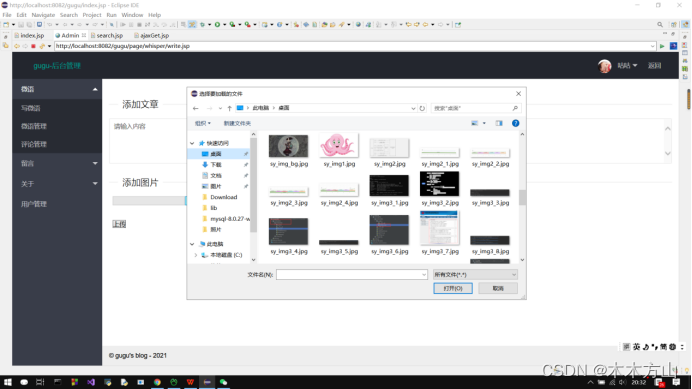Open the file type filter 所有文件(*.*) dropdown

(475, 275)
